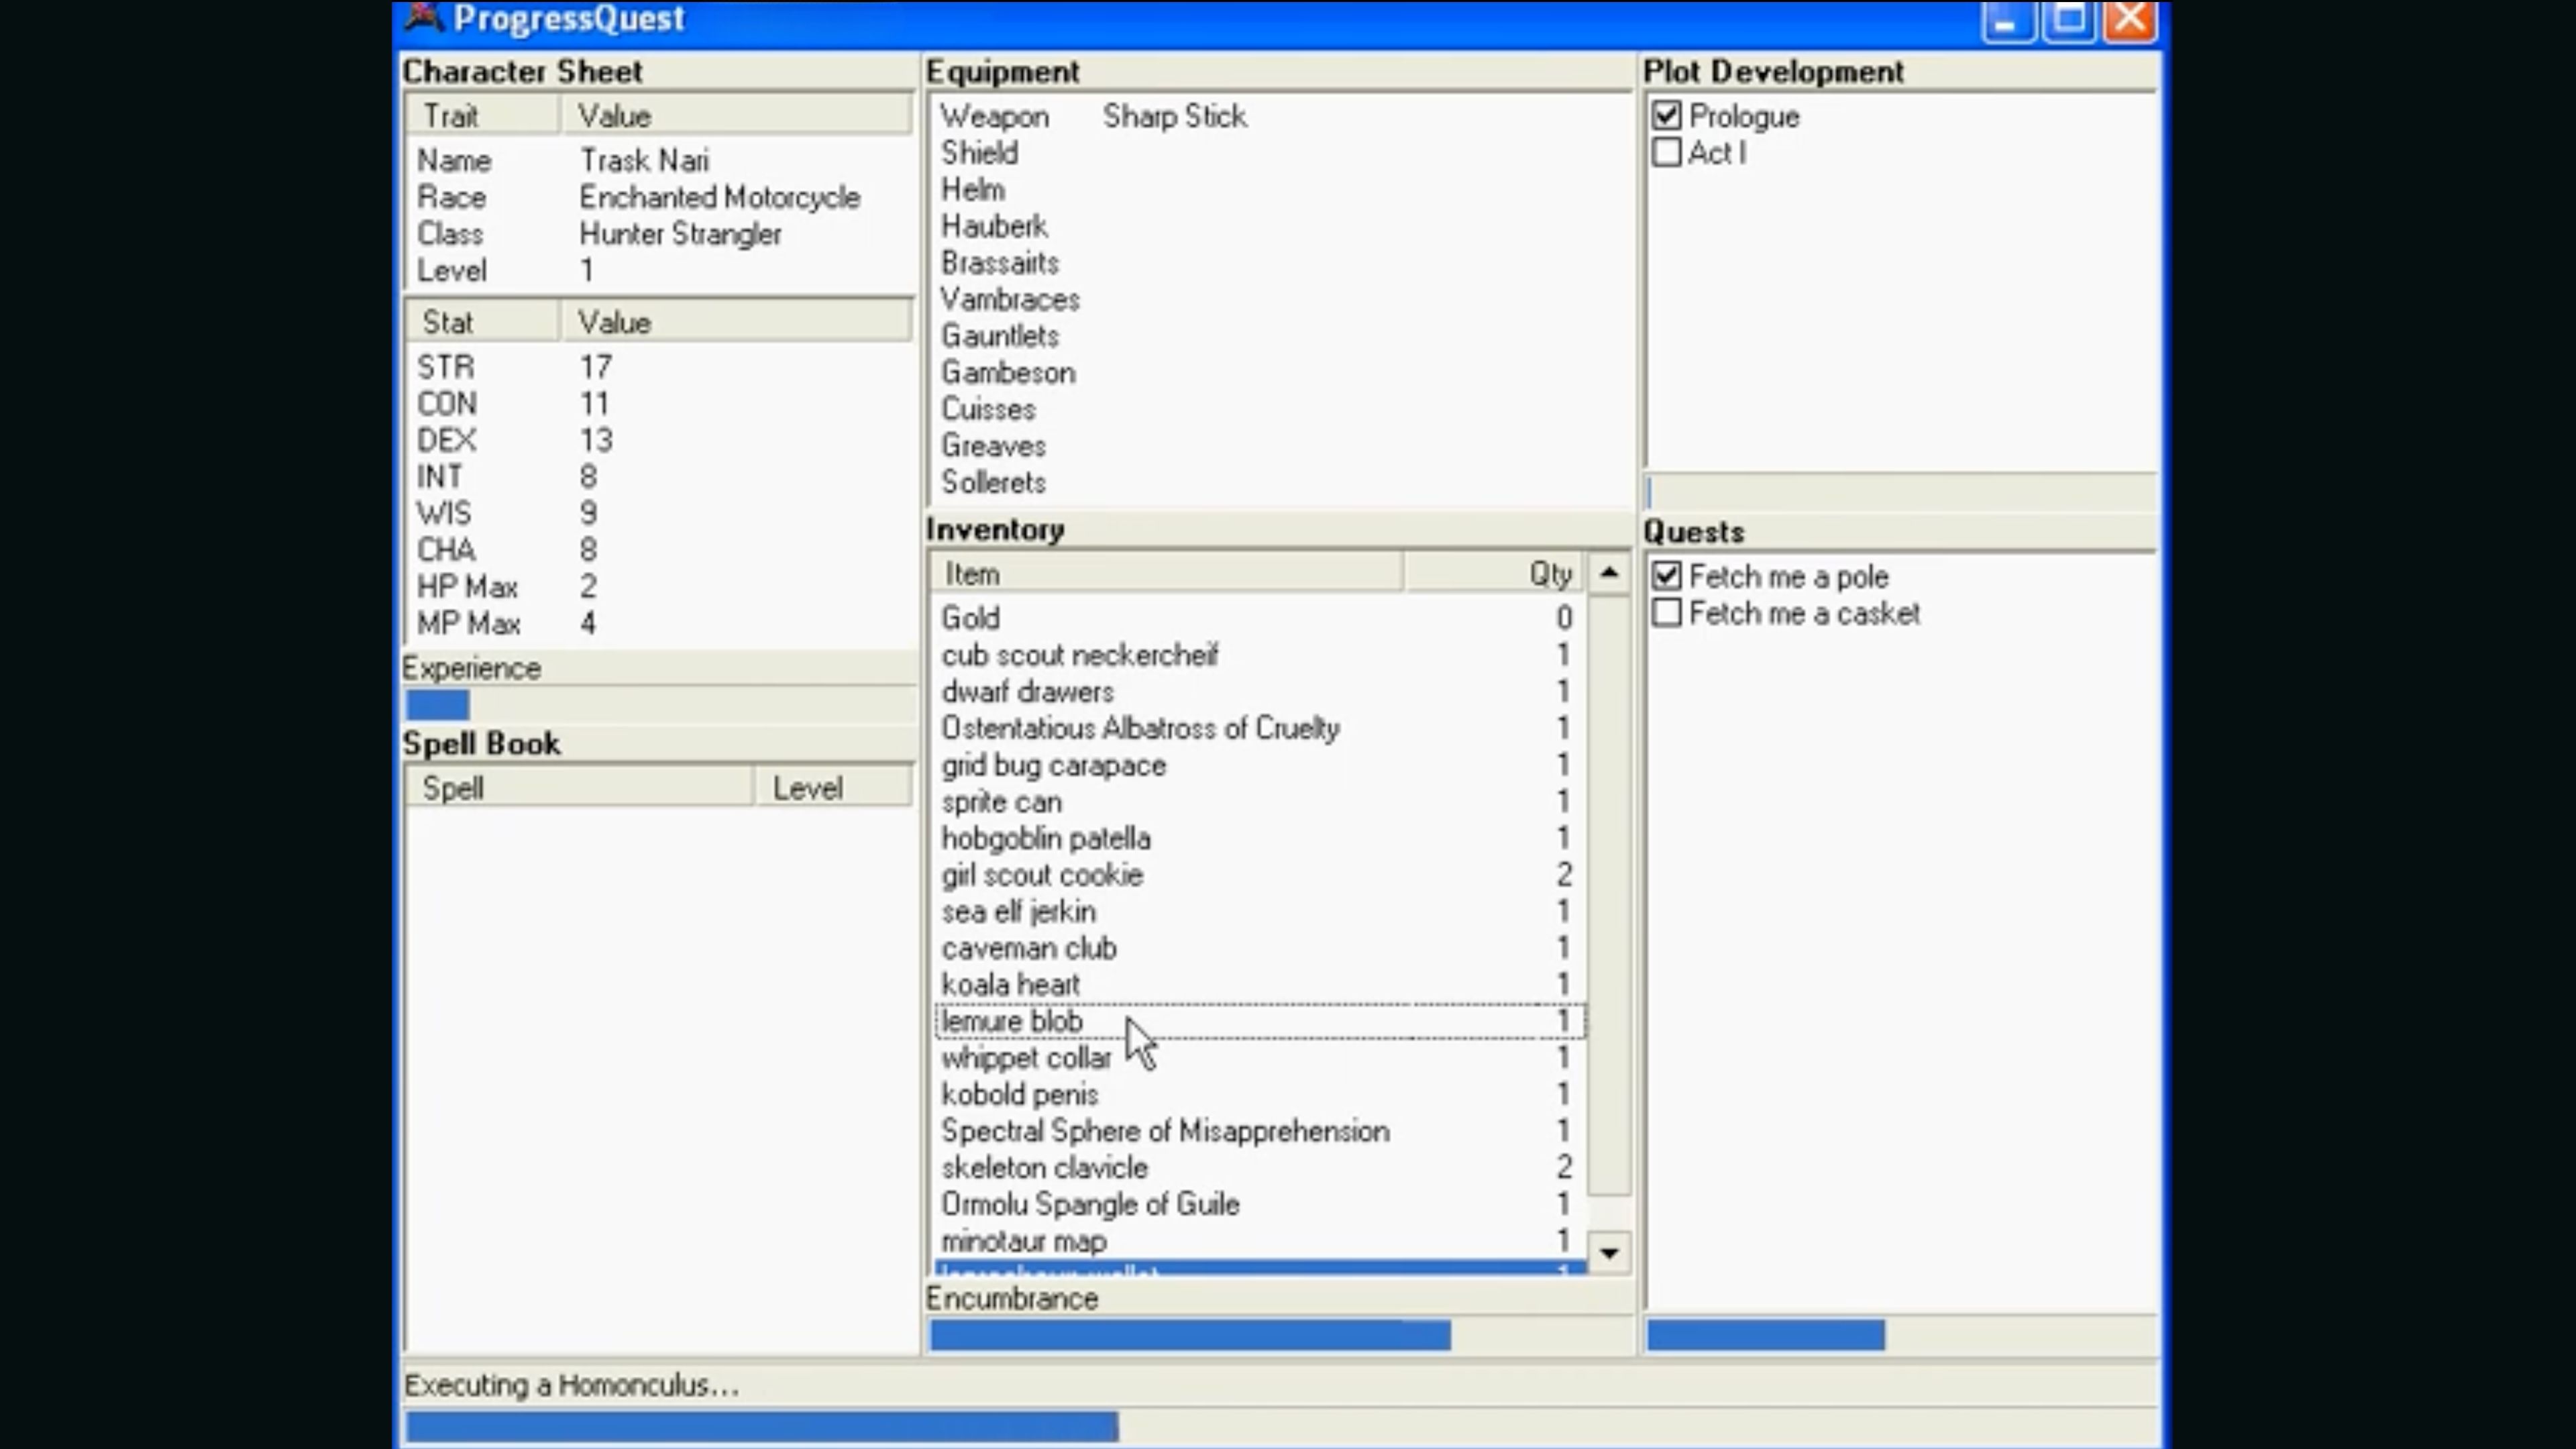Select the Gold inventory row
Viewport: 2576px width, 1449px height.
[x=1260, y=618]
